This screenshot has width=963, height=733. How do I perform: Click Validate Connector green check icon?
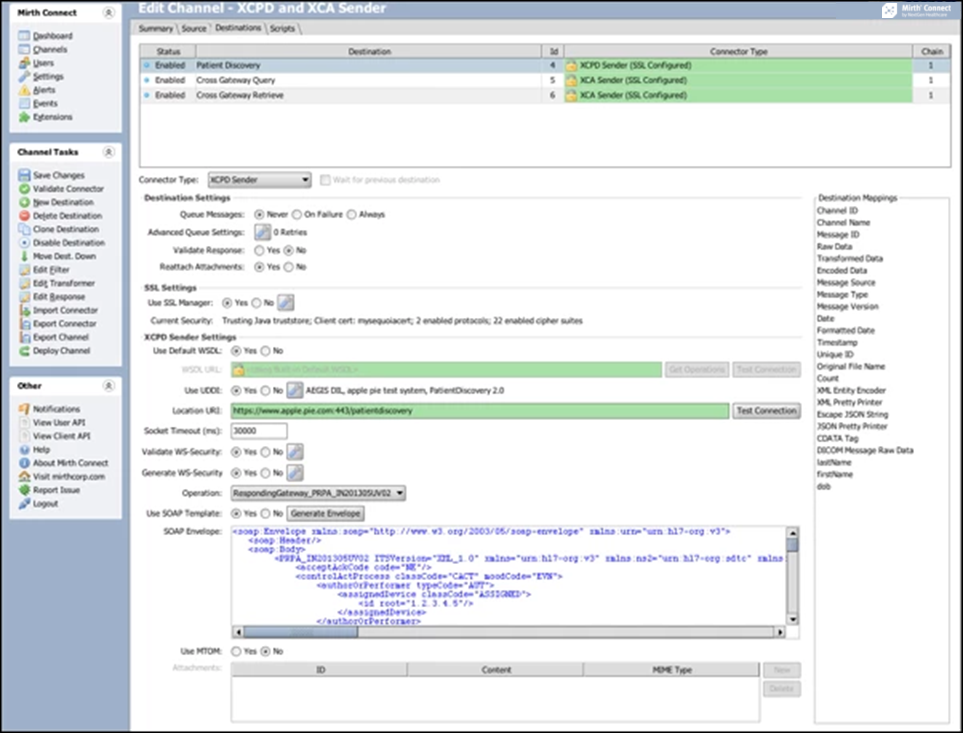(24, 189)
